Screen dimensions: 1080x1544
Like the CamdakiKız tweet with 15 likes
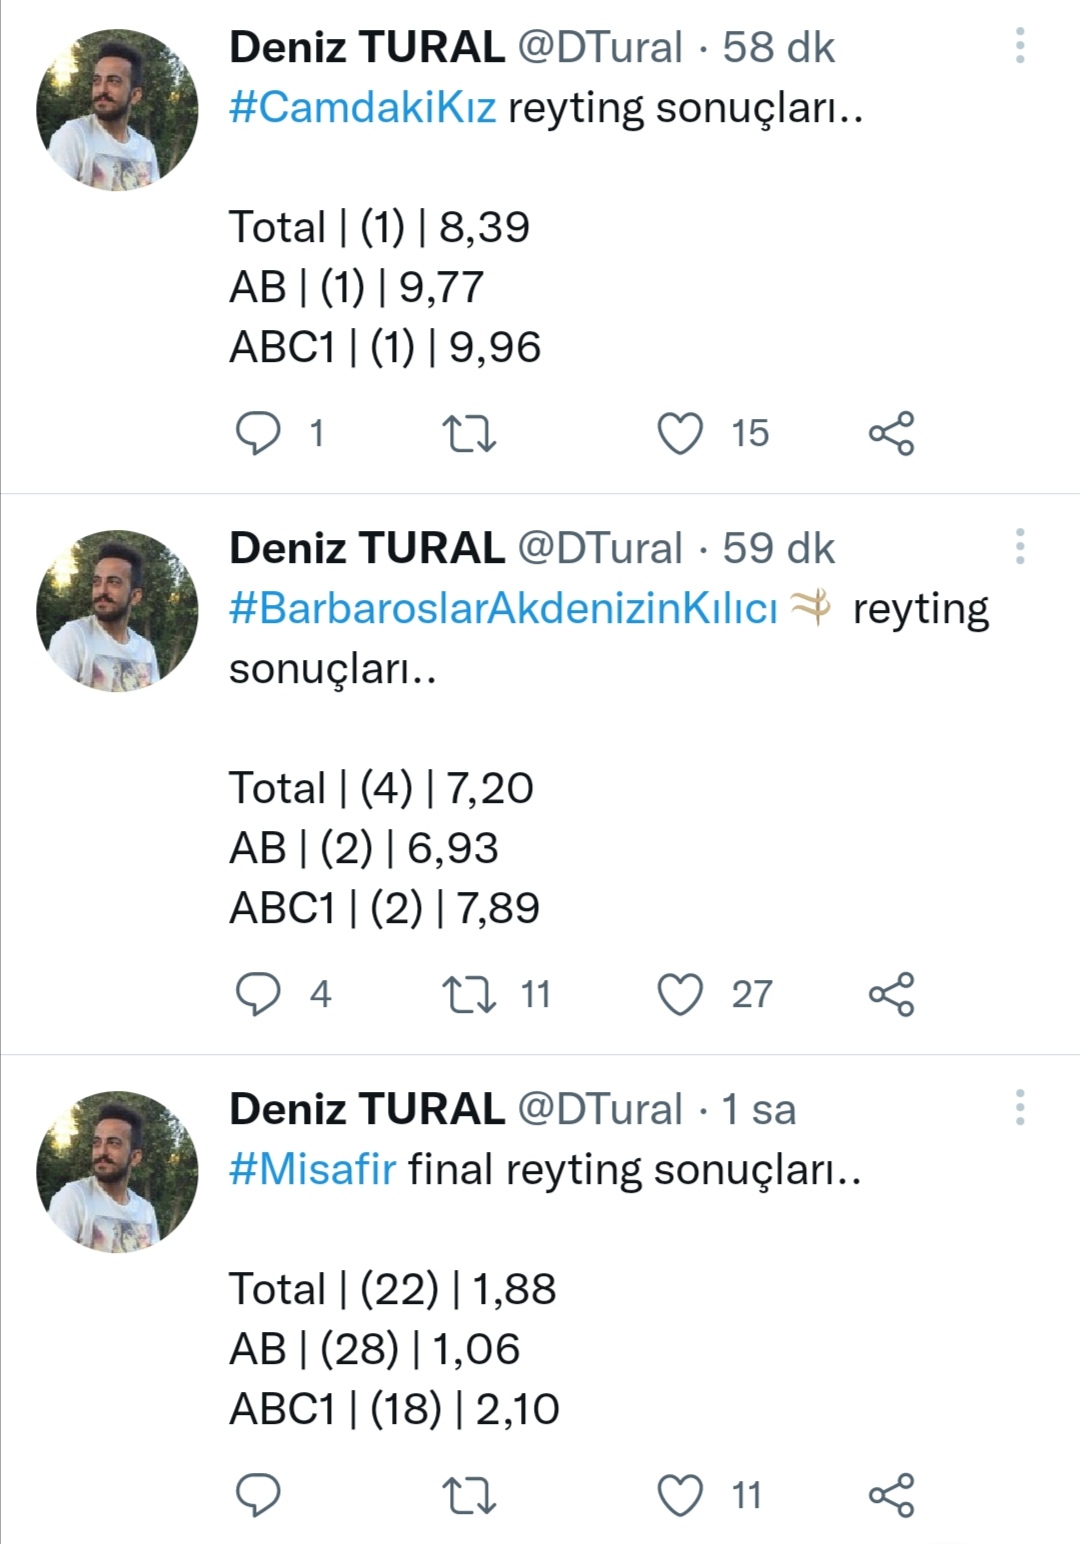[680, 433]
